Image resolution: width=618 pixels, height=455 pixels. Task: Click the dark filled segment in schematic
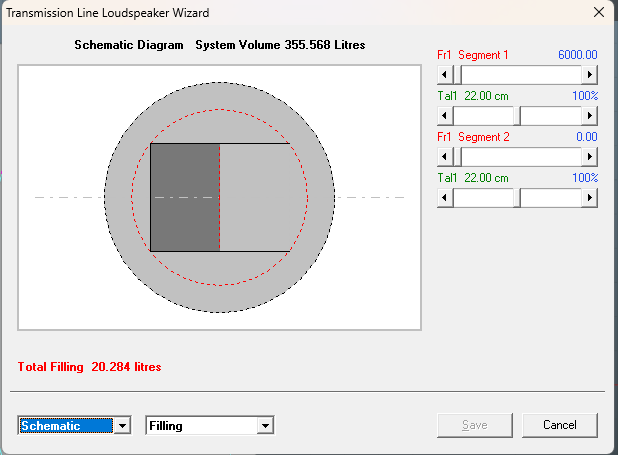click(185, 197)
